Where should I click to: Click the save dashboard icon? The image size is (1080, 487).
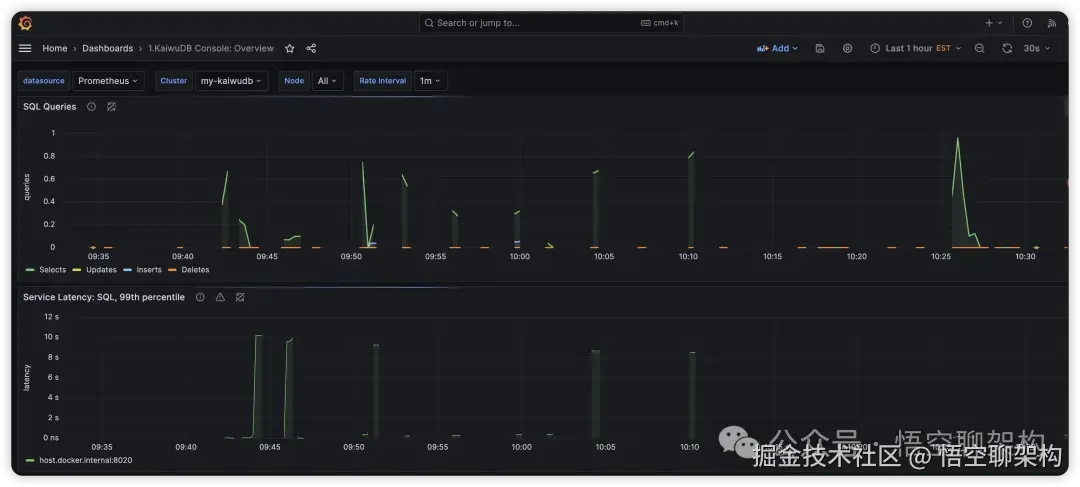pos(820,48)
